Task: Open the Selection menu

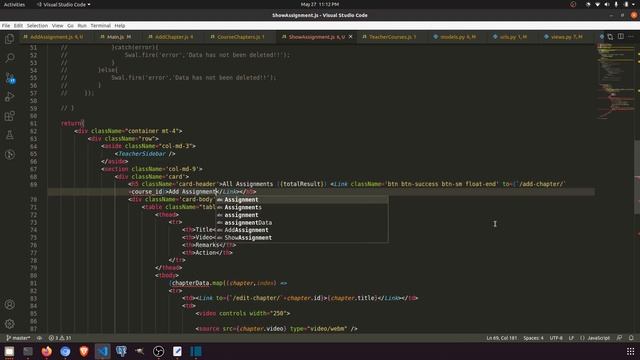Action: click(x=37, y=25)
